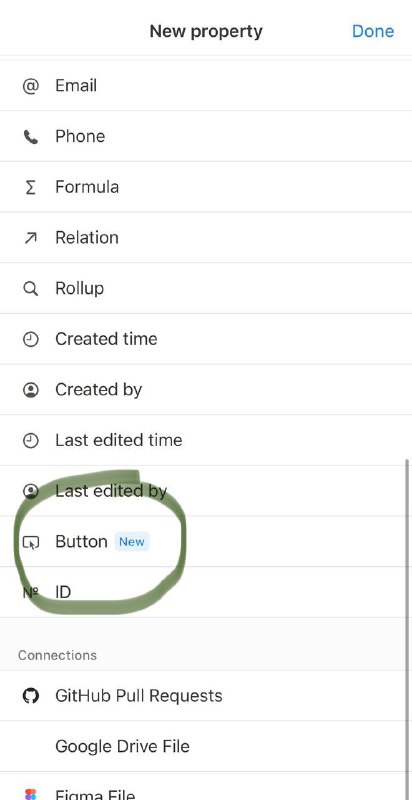The height and width of the screenshot is (800, 412).
Task: Click the Button property cursor icon
Action: coord(31,542)
